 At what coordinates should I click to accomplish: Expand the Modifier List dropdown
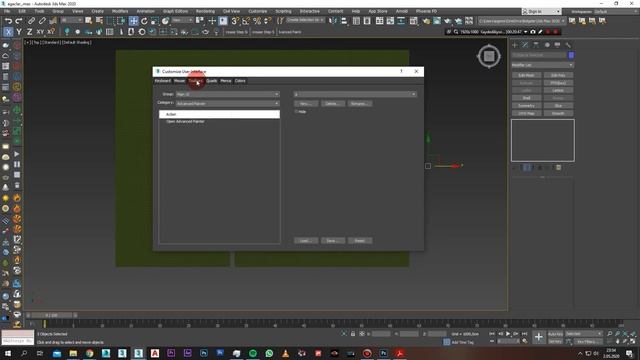click(x=542, y=65)
